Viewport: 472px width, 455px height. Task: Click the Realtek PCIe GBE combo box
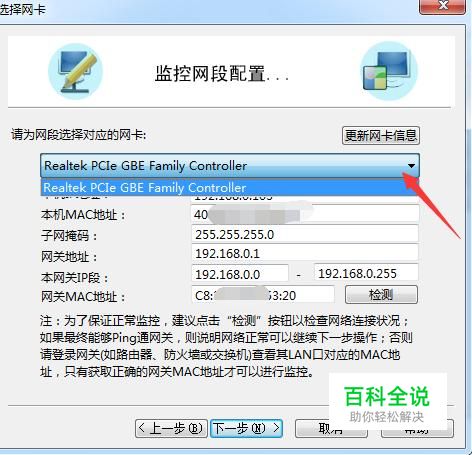230,166
